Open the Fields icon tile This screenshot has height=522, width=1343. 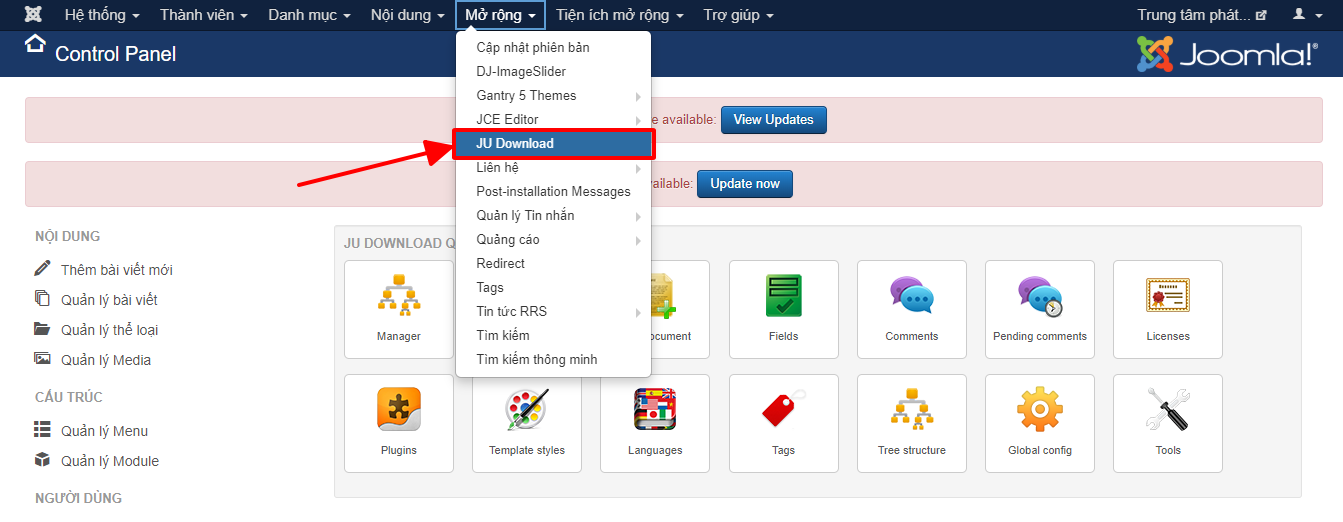point(784,309)
